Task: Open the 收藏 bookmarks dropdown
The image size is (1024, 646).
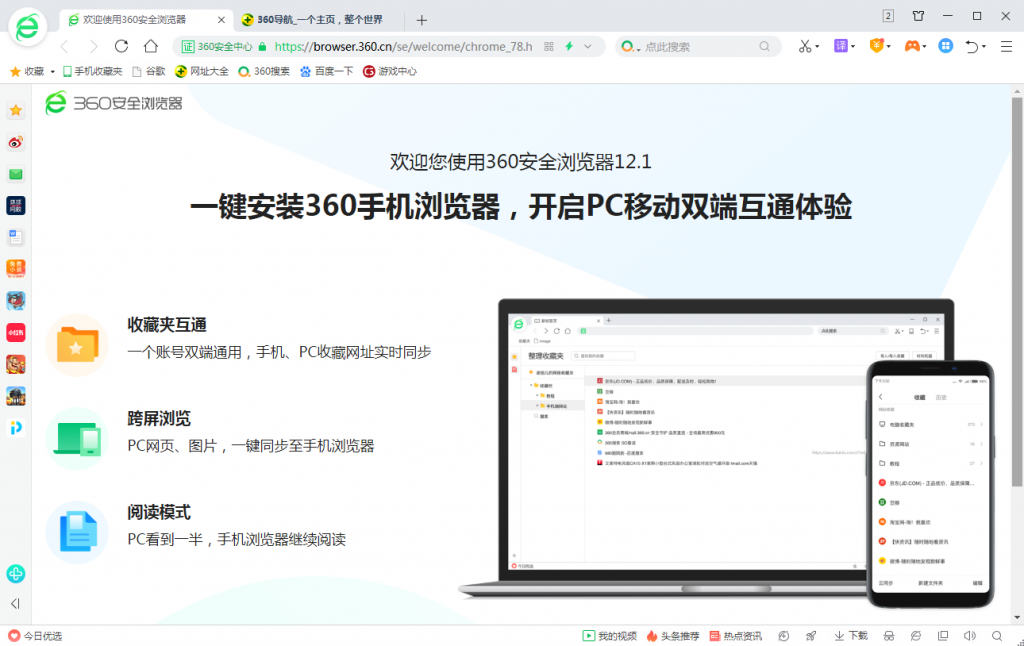Action: [34, 71]
